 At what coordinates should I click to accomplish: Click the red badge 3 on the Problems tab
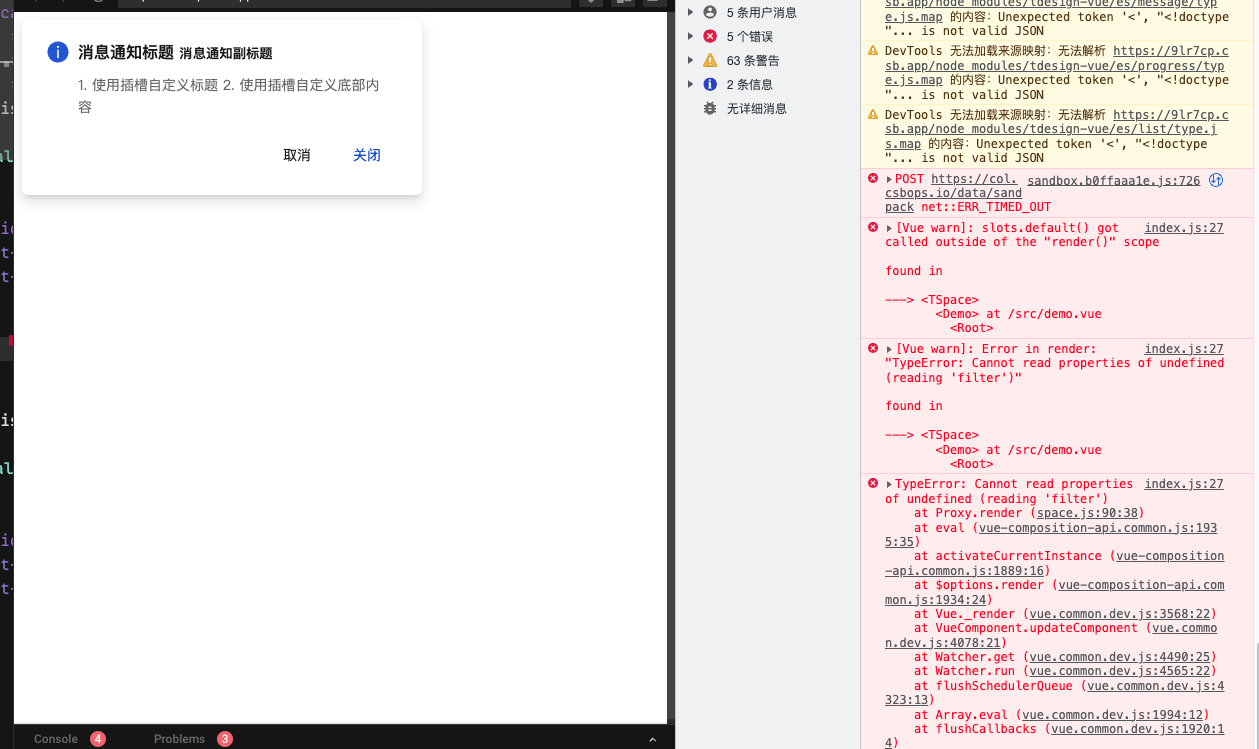pos(225,739)
